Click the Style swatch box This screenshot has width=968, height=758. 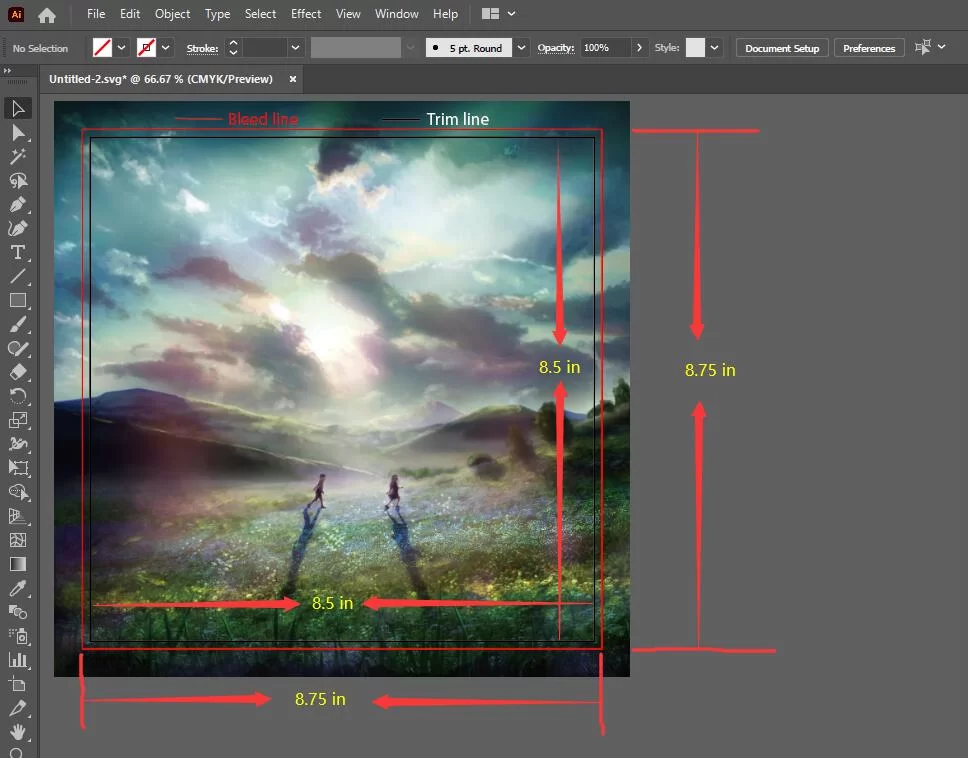point(695,48)
